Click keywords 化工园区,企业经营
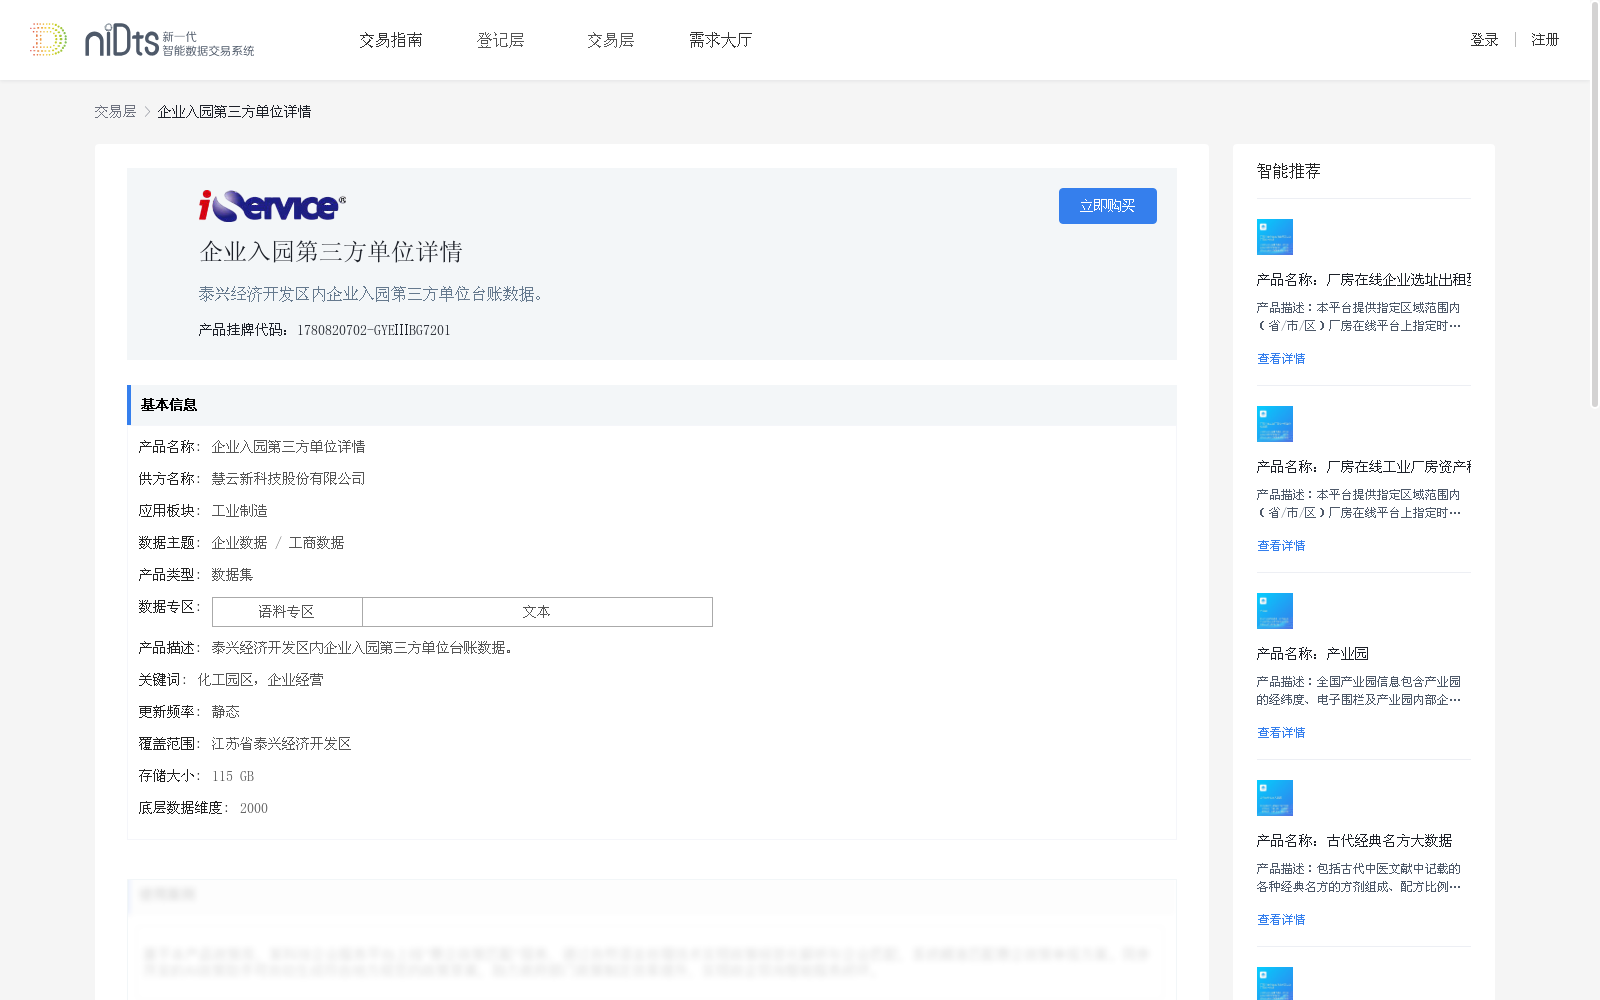1600x1000 pixels. click(x=261, y=680)
